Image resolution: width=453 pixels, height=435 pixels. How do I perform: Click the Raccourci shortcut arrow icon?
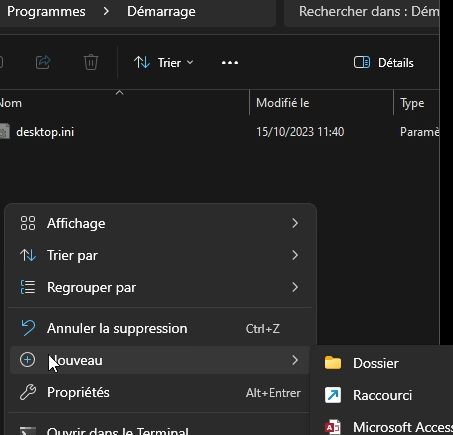(x=333, y=395)
